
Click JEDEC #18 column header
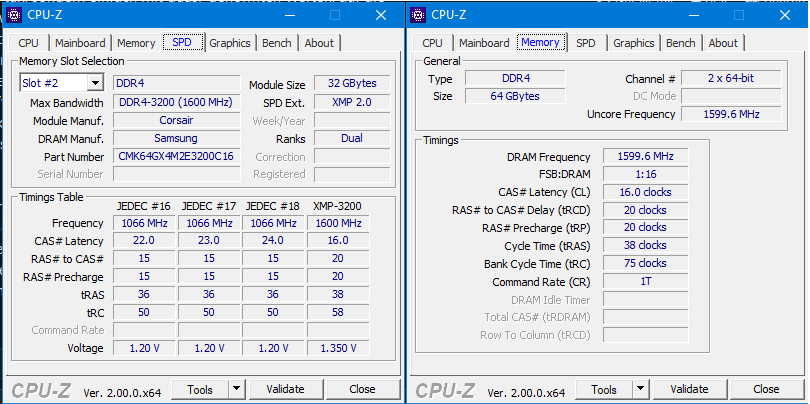273,206
